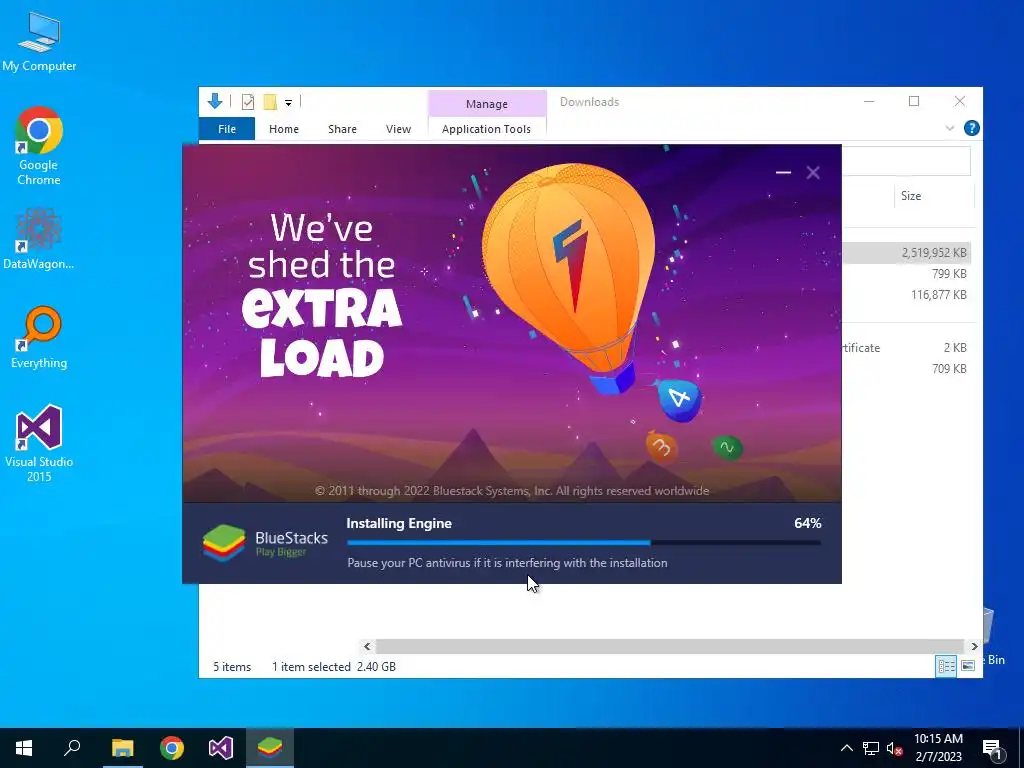Viewport: 1024px width, 768px height.
Task: Switch Explorer to details view icon
Action: (x=946, y=665)
